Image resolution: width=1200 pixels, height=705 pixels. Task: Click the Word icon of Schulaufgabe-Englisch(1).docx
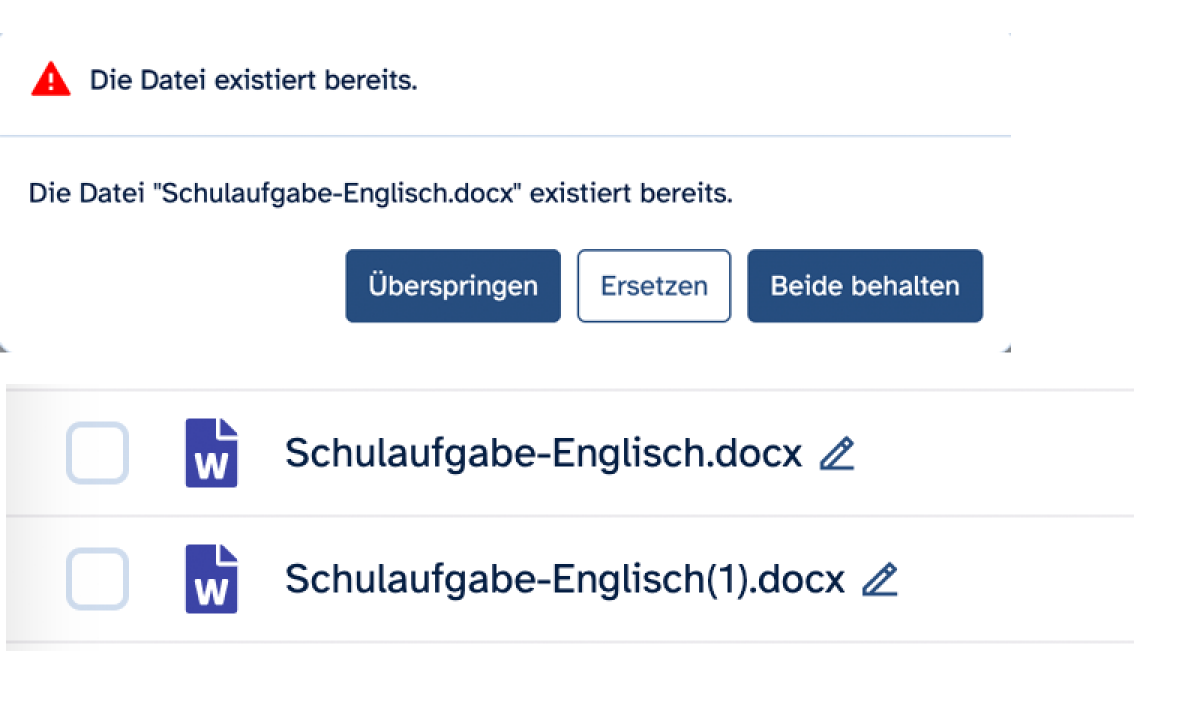click(211, 579)
